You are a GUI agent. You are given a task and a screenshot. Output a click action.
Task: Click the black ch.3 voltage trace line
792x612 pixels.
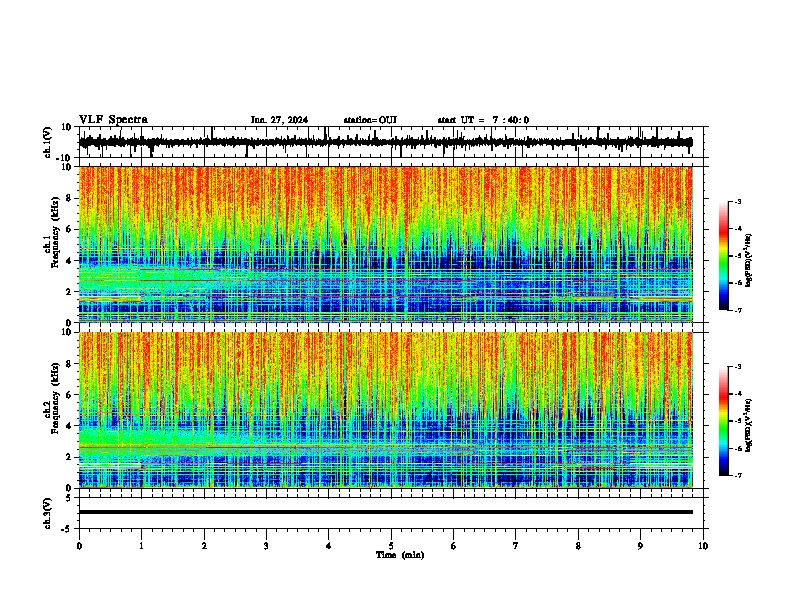tap(386, 512)
